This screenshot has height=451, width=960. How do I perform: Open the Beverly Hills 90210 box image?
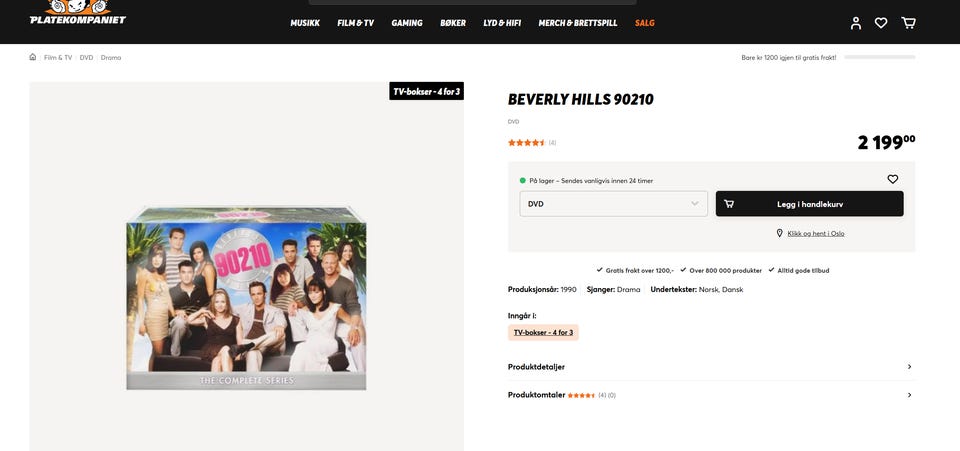click(x=246, y=298)
